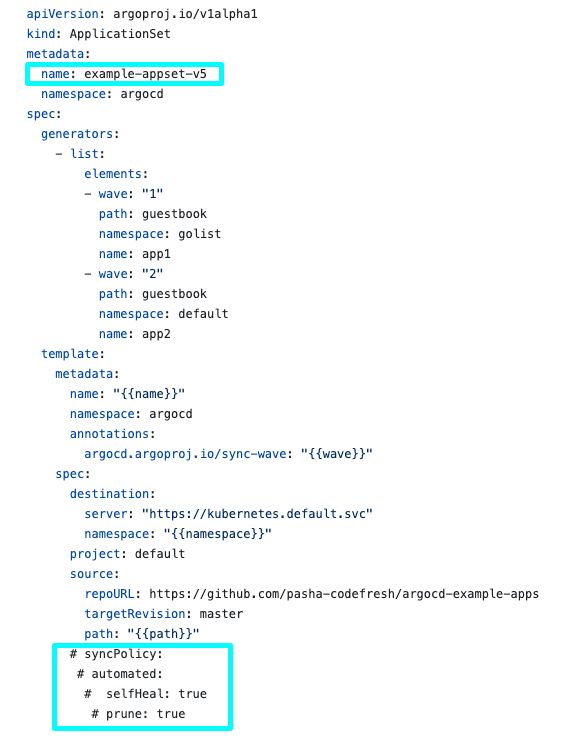Click the argocd namespace value under metadata
The image size is (568, 739).
[142, 94]
